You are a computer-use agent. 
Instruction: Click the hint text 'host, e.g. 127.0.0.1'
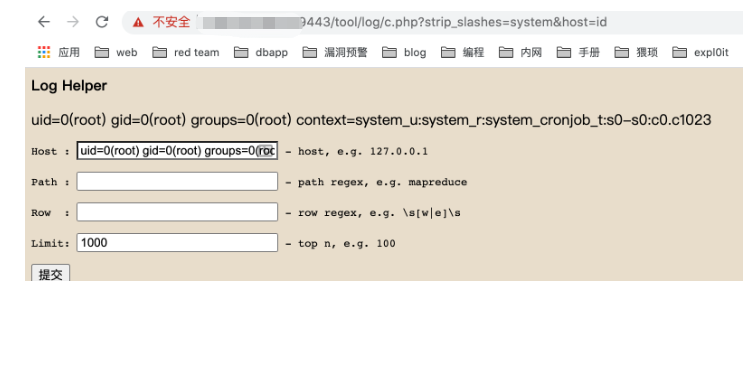point(363,152)
